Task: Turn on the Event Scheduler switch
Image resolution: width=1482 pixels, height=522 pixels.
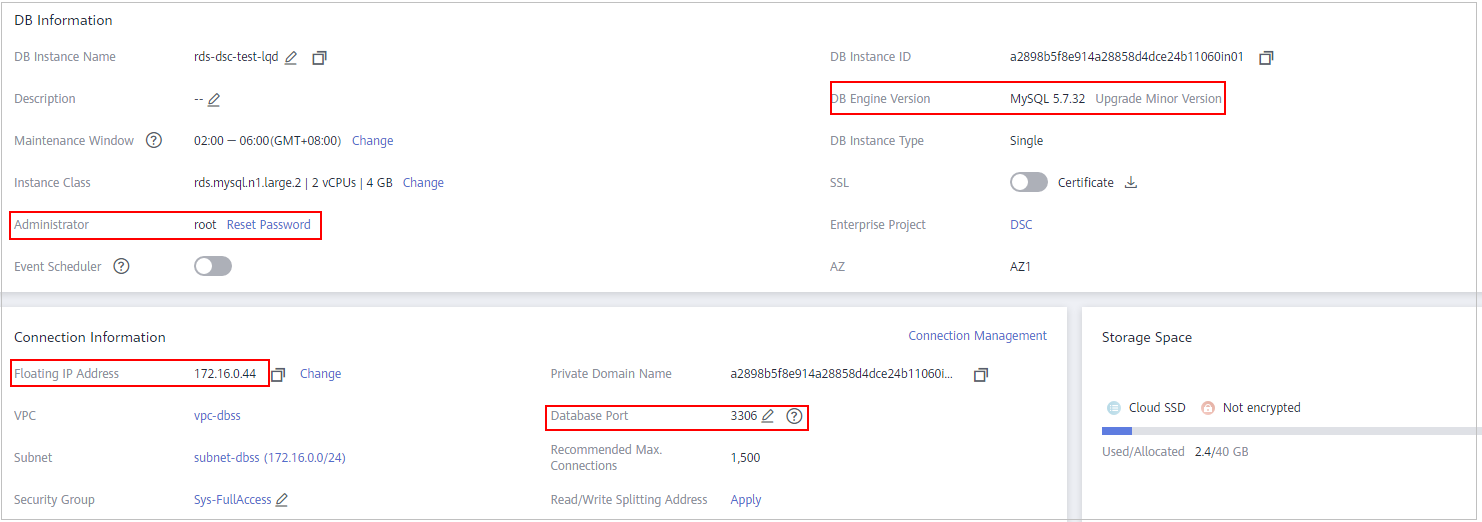Action: click(213, 266)
